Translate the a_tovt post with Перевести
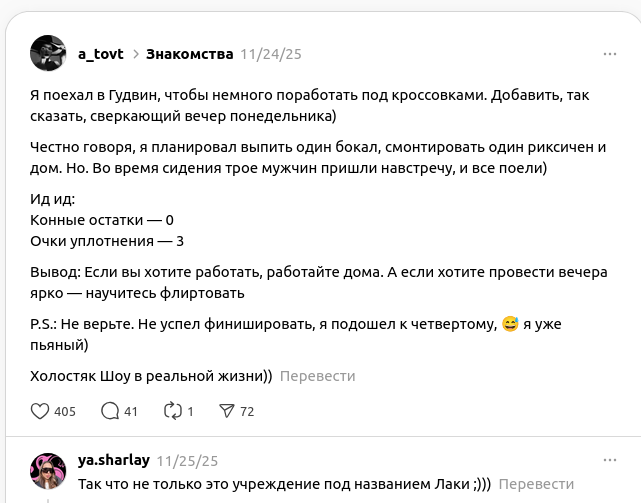 [317, 376]
